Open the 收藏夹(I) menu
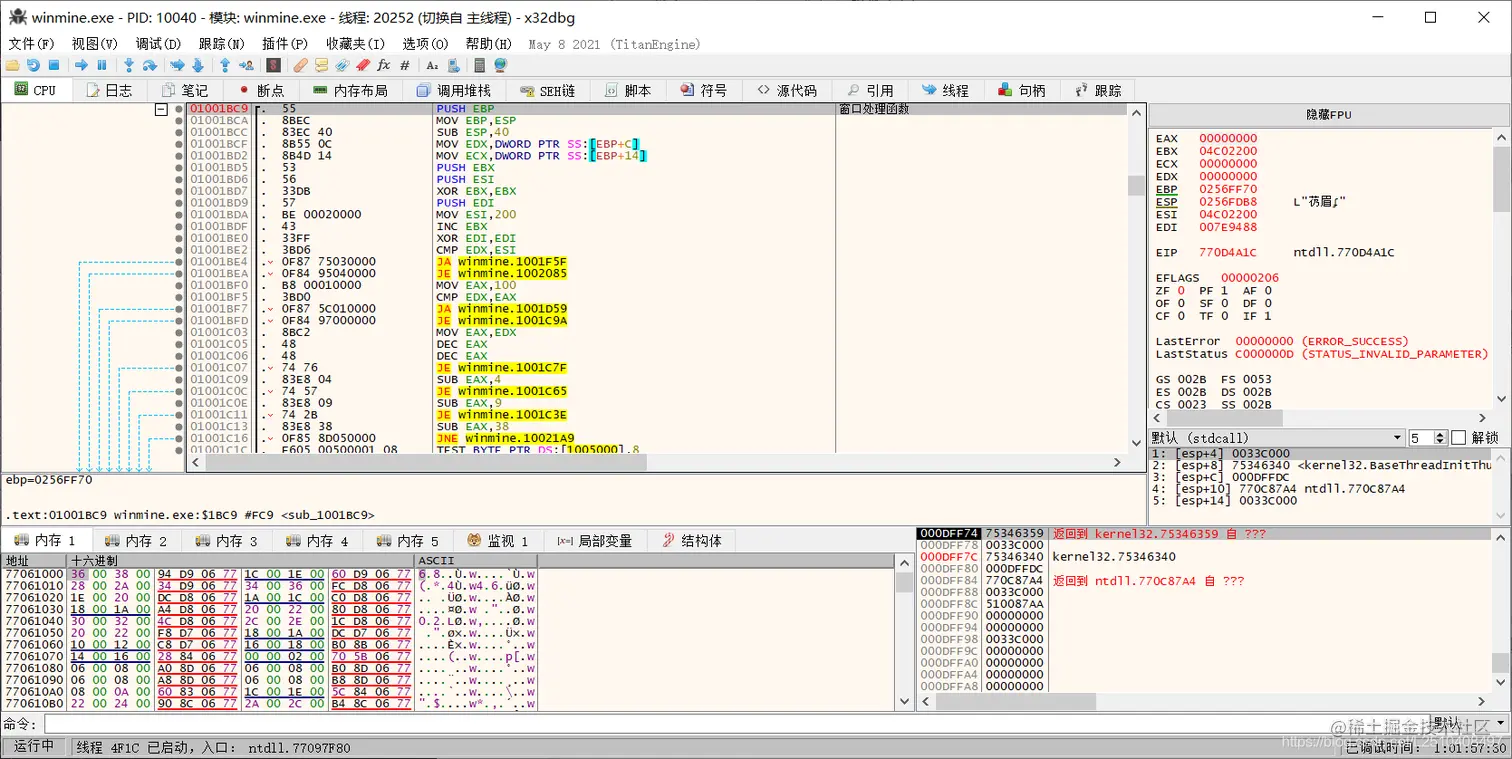Screen dimensions: 1512x759 [355, 44]
